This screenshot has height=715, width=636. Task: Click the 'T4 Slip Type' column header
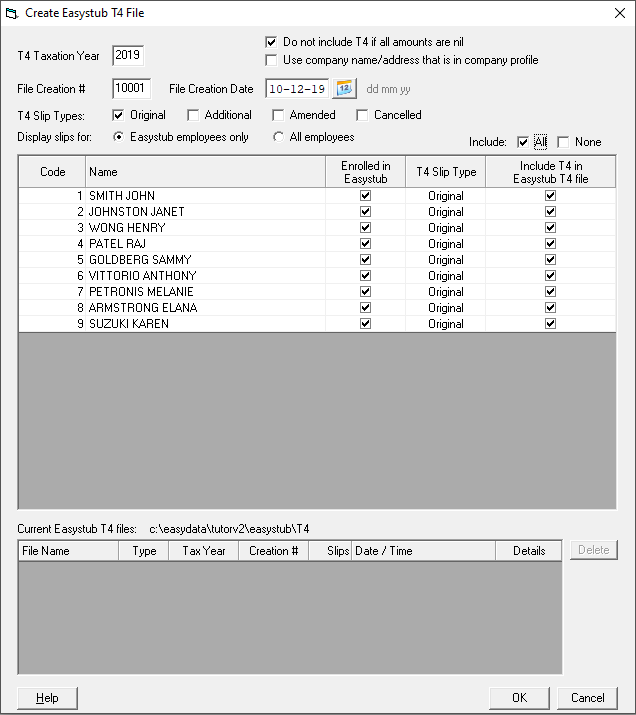click(x=446, y=172)
